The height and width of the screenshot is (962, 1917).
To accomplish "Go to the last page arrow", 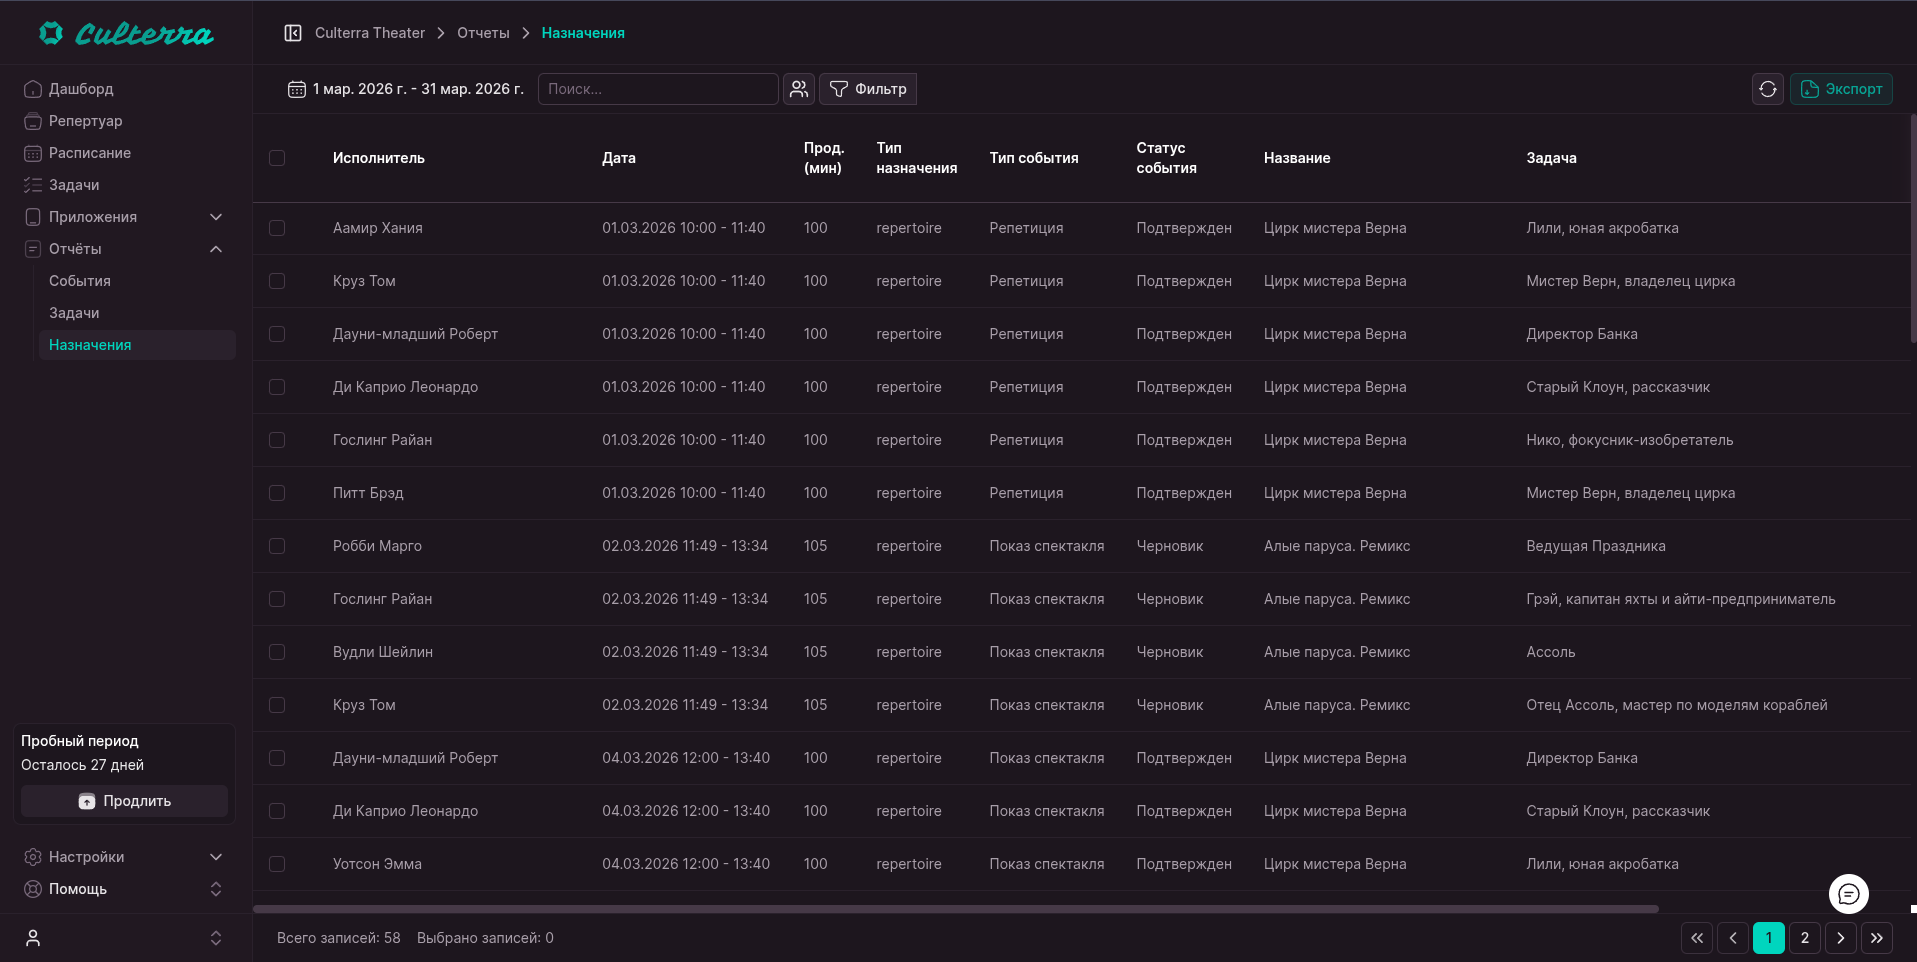I will (1876, 938).
